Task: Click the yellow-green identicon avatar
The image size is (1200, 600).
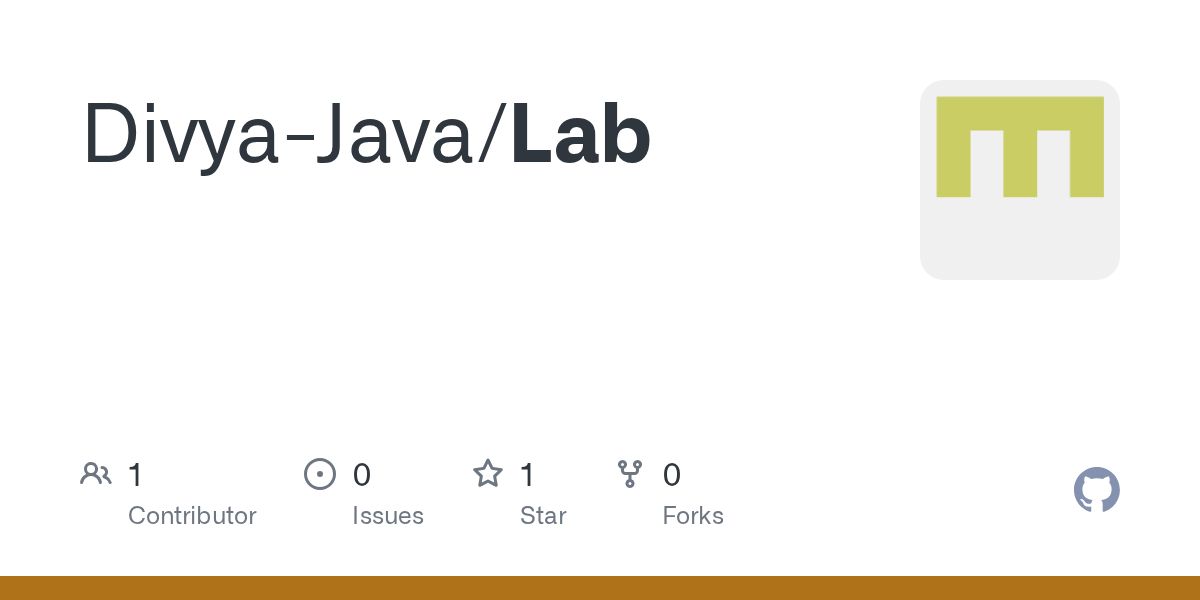Action: tap(1020, 147)
